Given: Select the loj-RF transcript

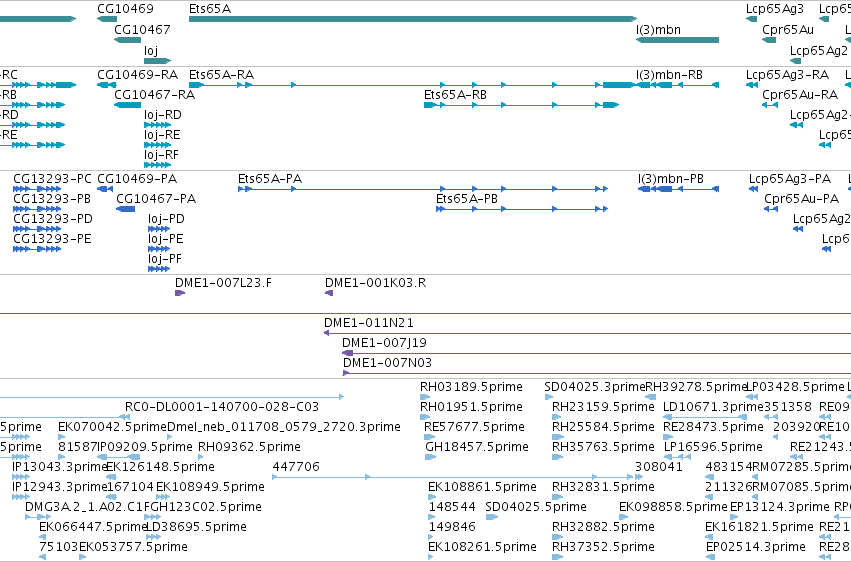Looking at the screenshot, I should pos(157,165).
